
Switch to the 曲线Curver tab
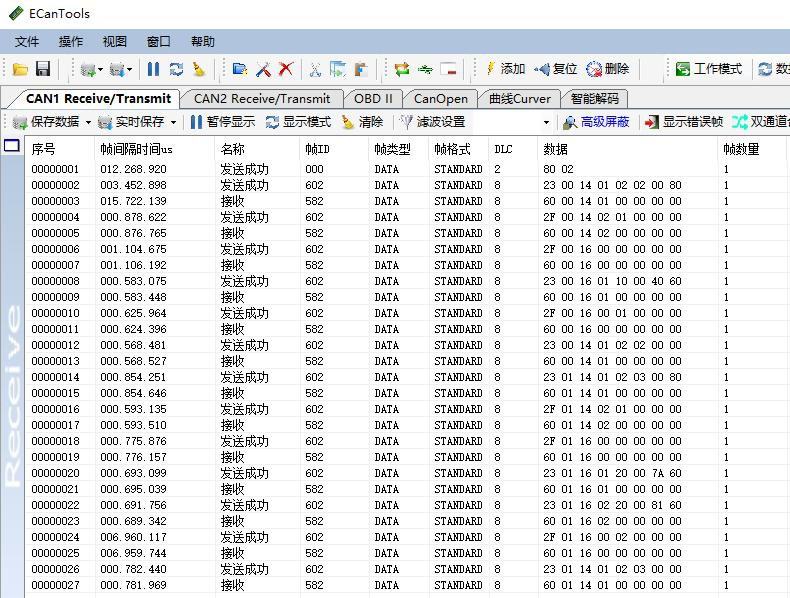point(519,98)
